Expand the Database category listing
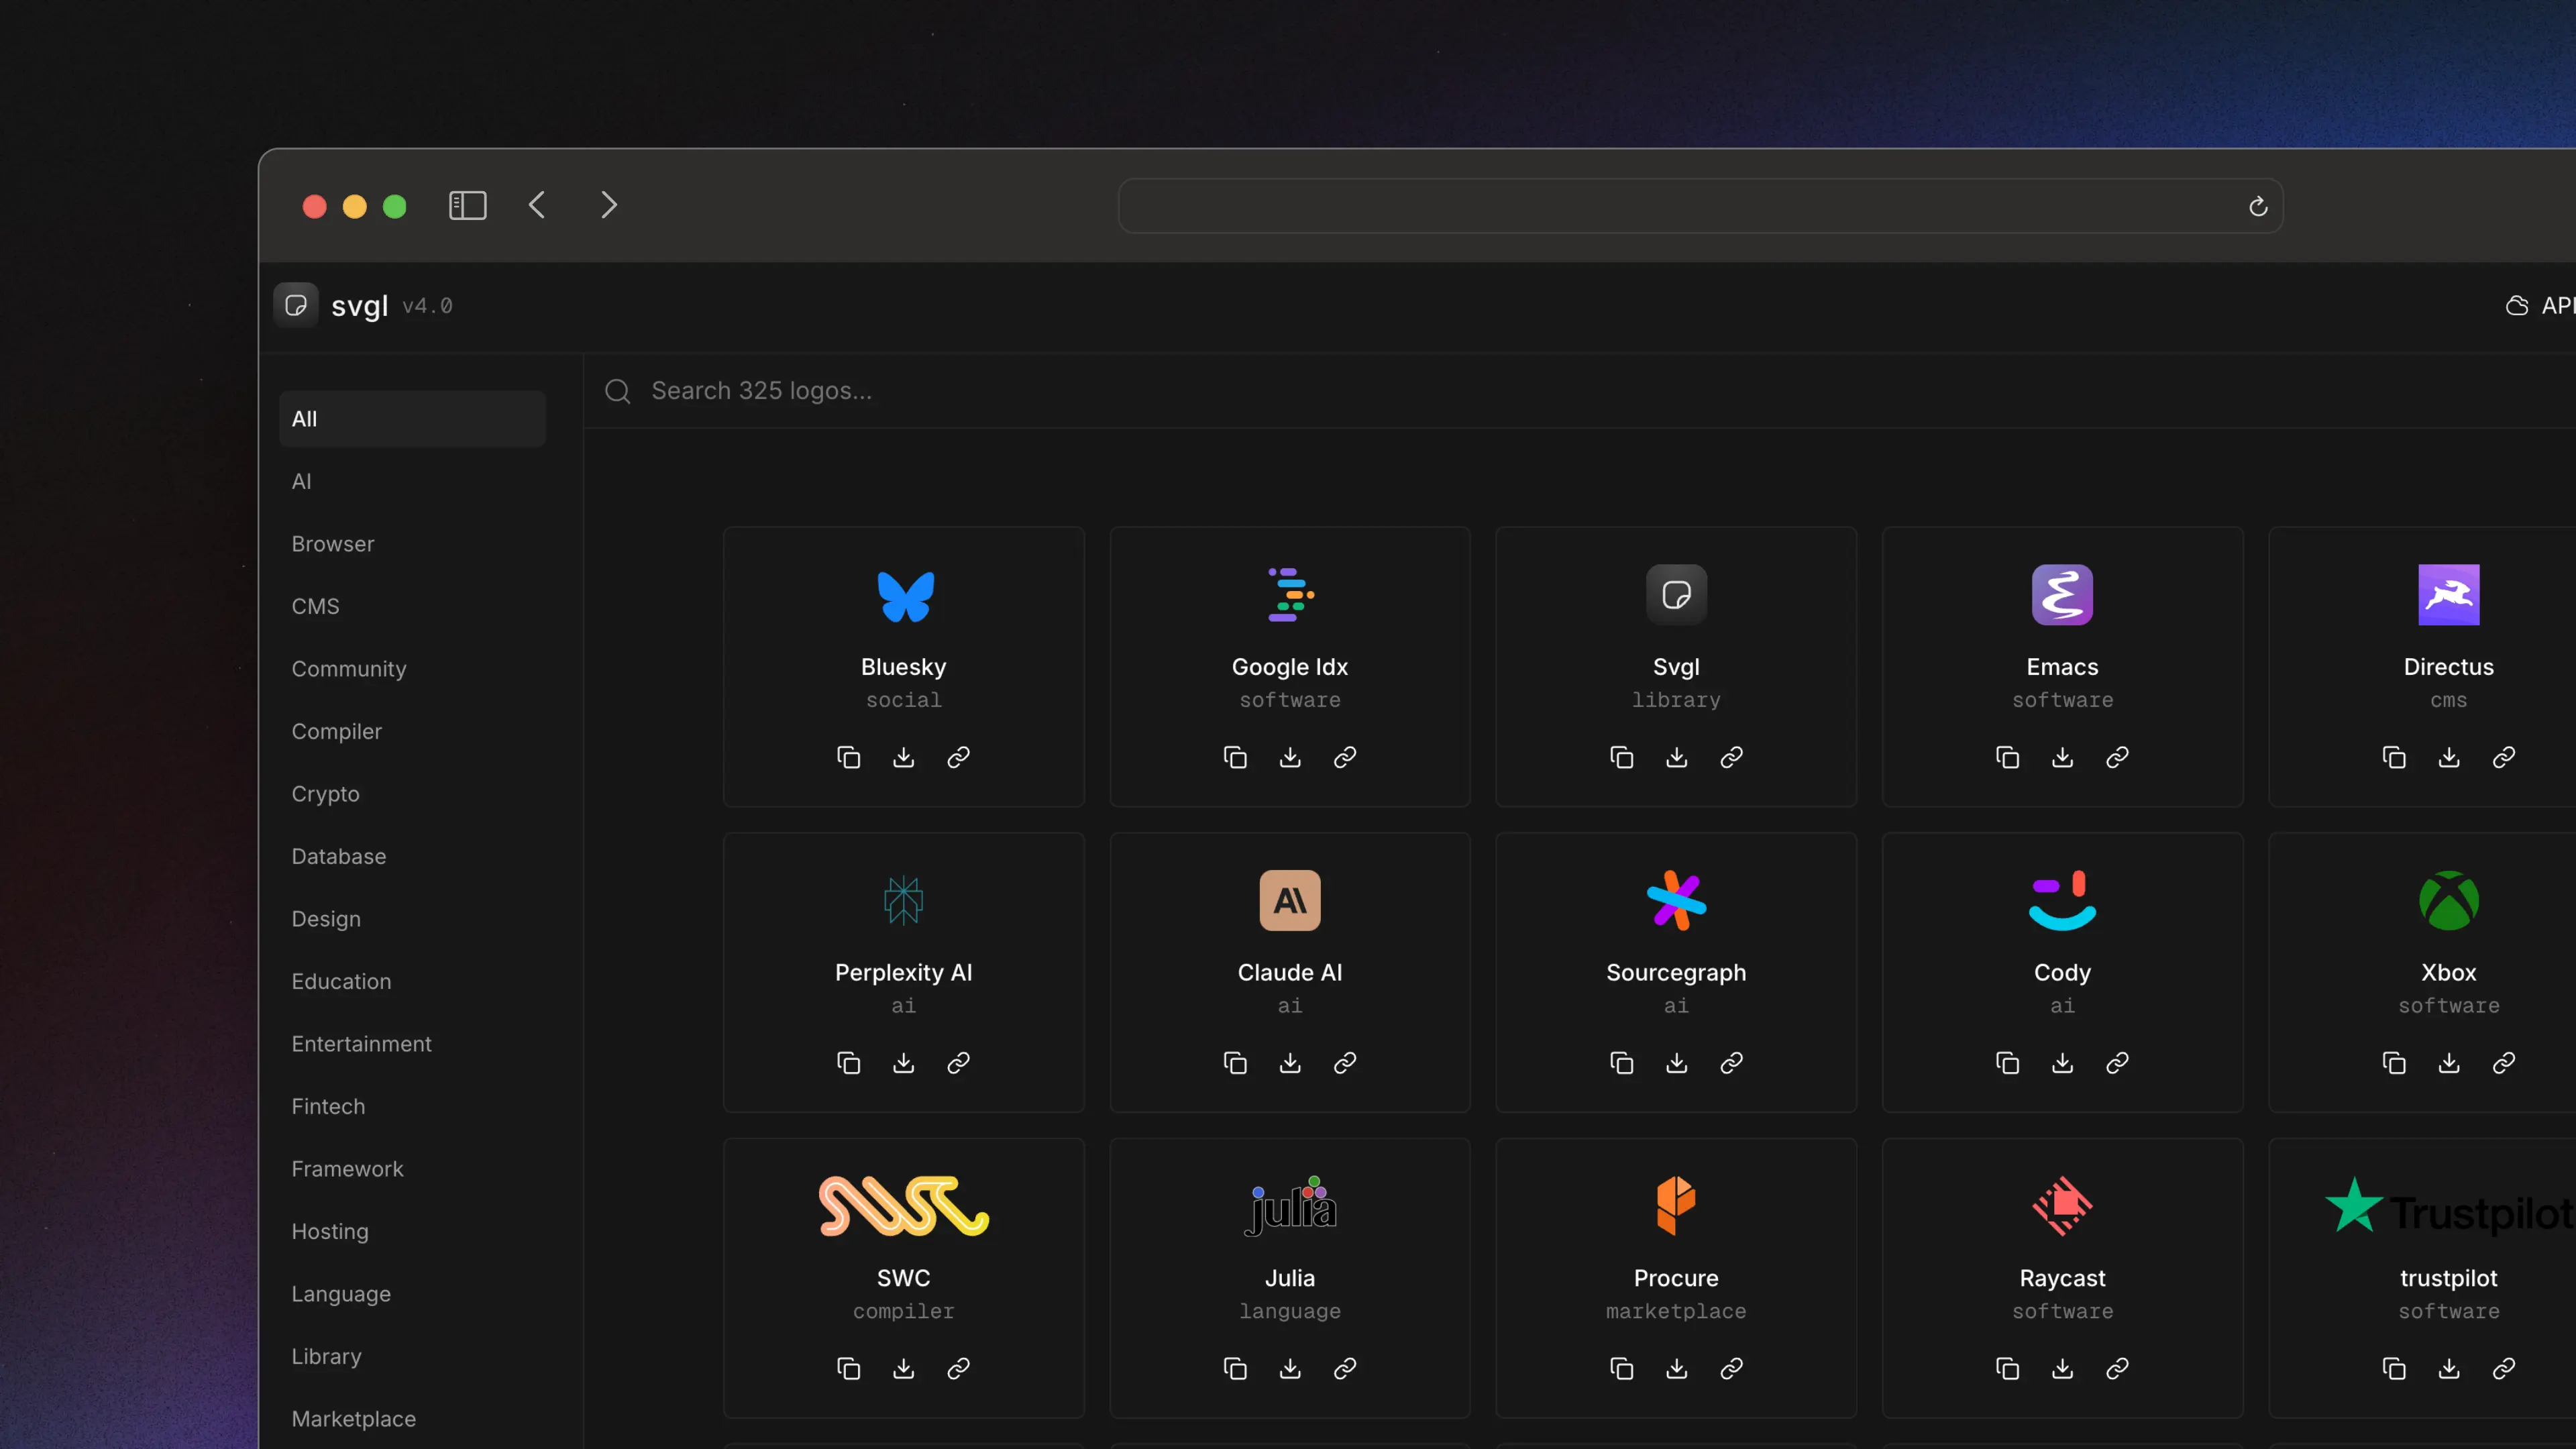Screen dimensions: 2576x1449 coord(338,856)
